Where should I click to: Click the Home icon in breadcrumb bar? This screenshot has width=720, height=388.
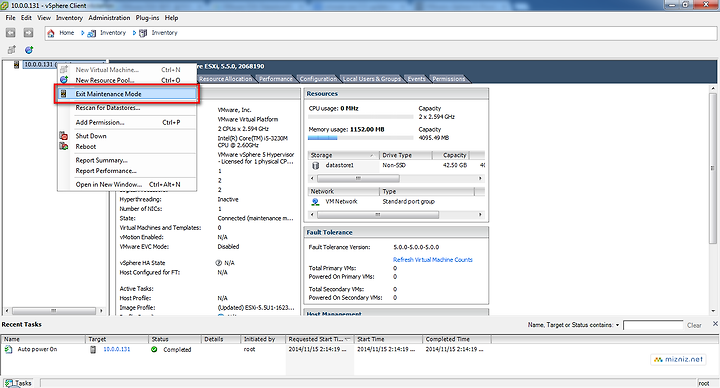click(x=51, y=33)
